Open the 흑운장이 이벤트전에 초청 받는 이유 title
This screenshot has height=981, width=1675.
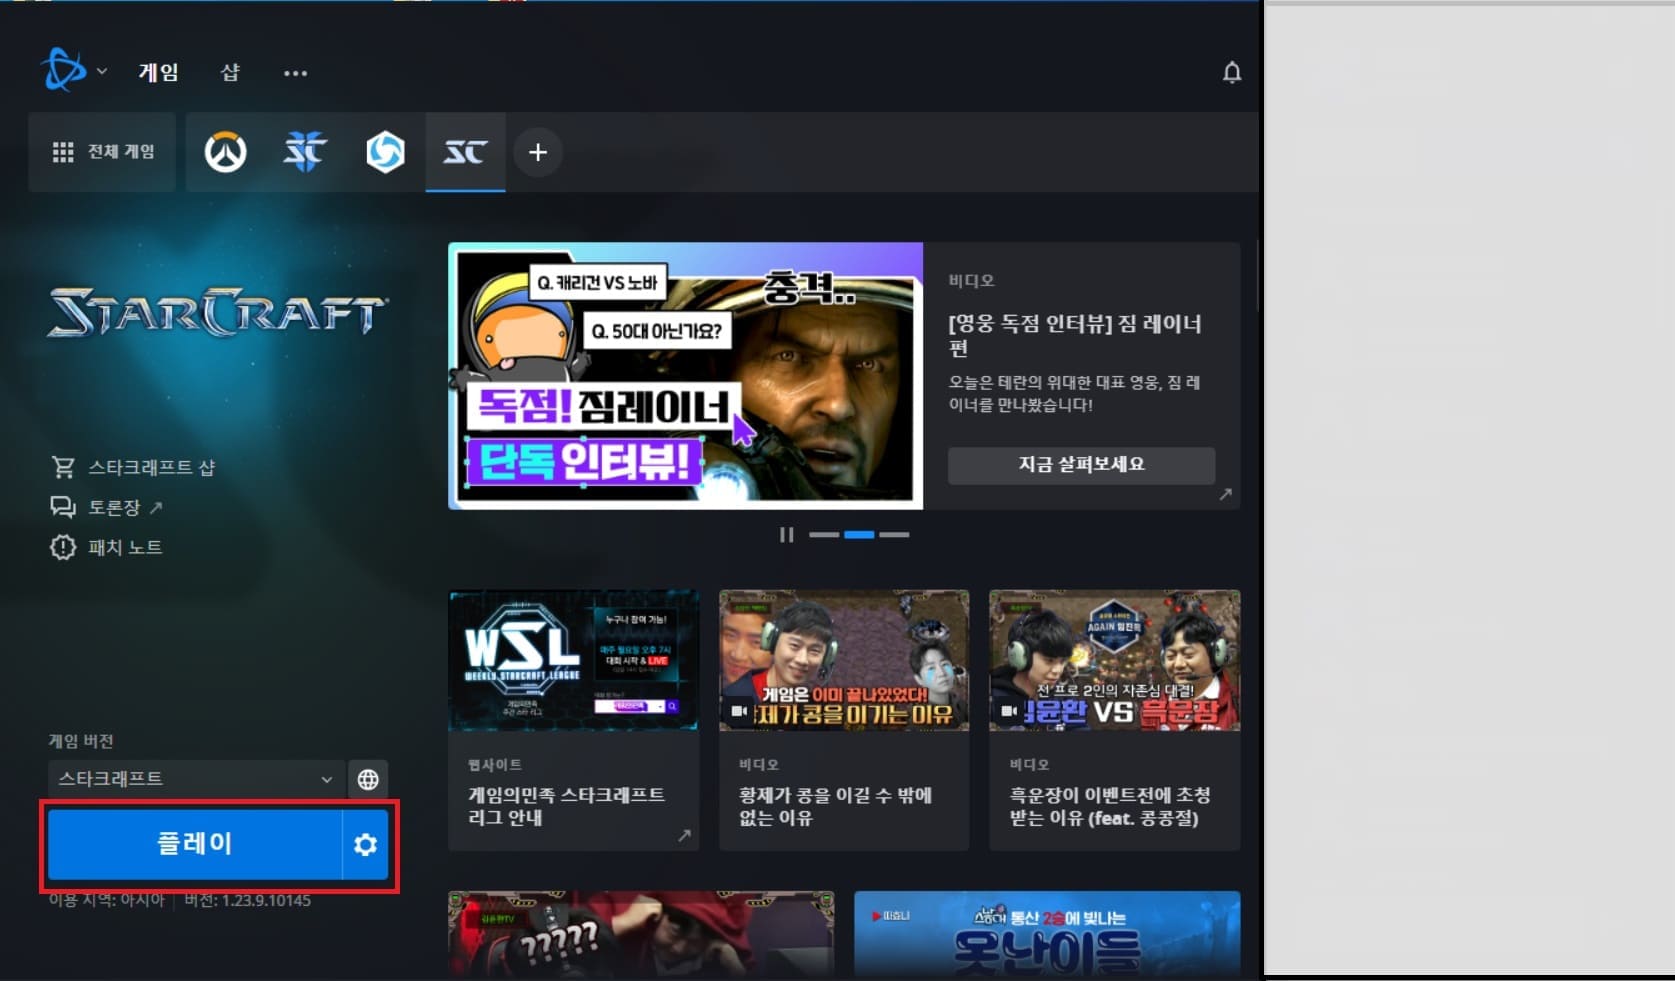click(1110, 806)
